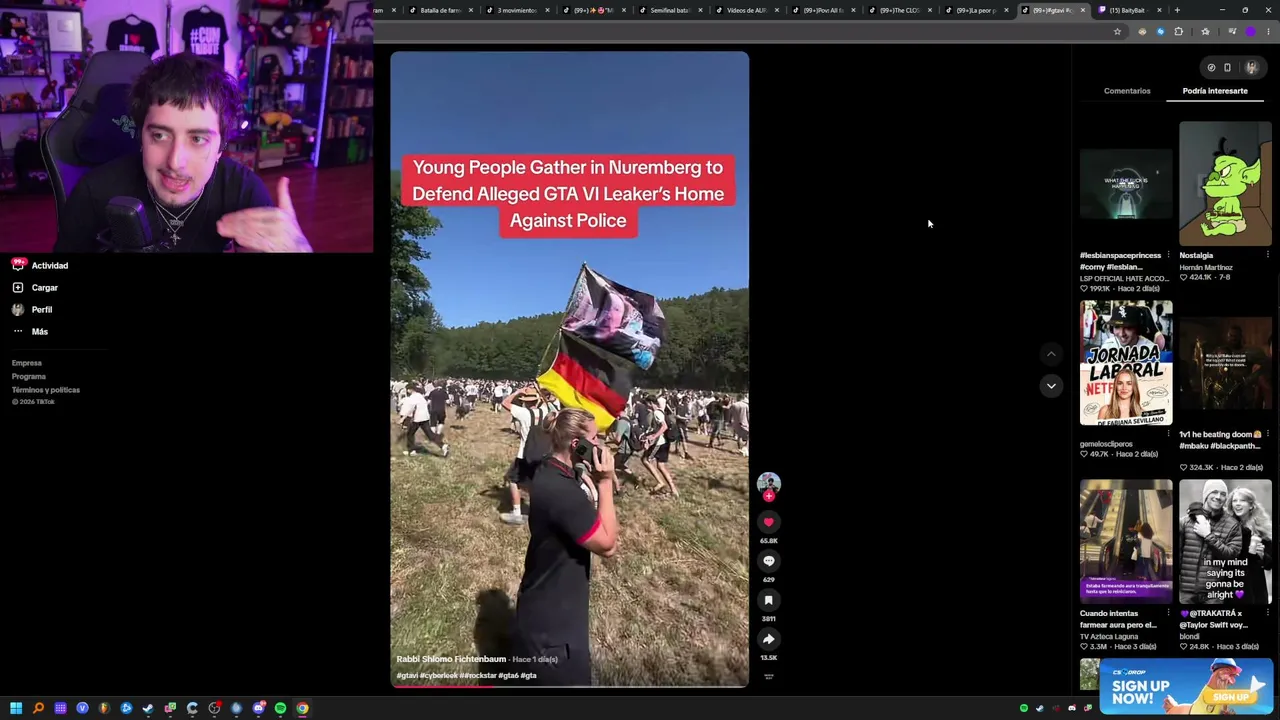Open the 1v1 he beating doom video
Image resolution: width=1280 pixels, height=720 pixels.
click(1225, 363)
